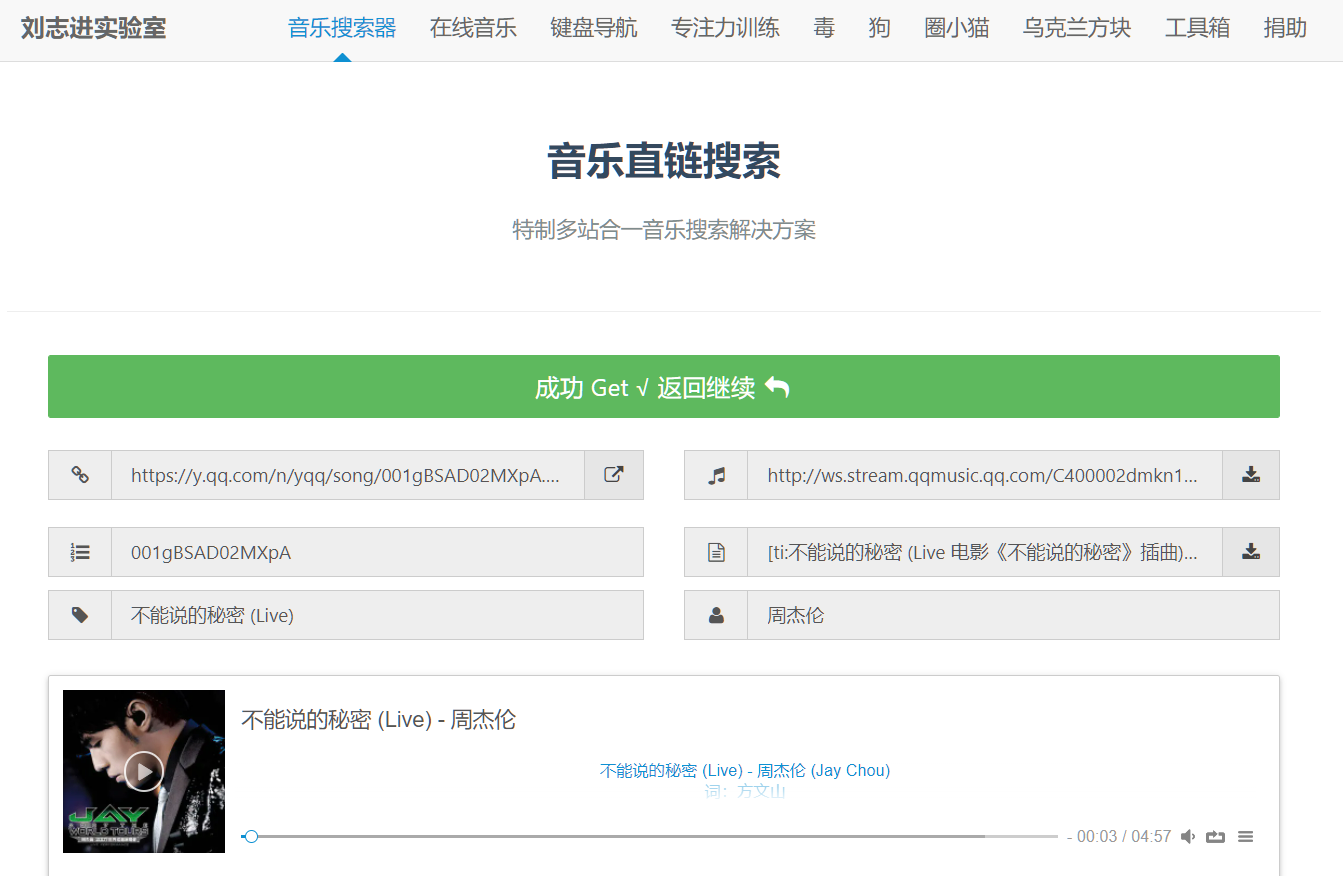The width and height of the screenshot is (1343, 876).
Task: Click the chain link icon beside song URL
Action: coord(80,475)
